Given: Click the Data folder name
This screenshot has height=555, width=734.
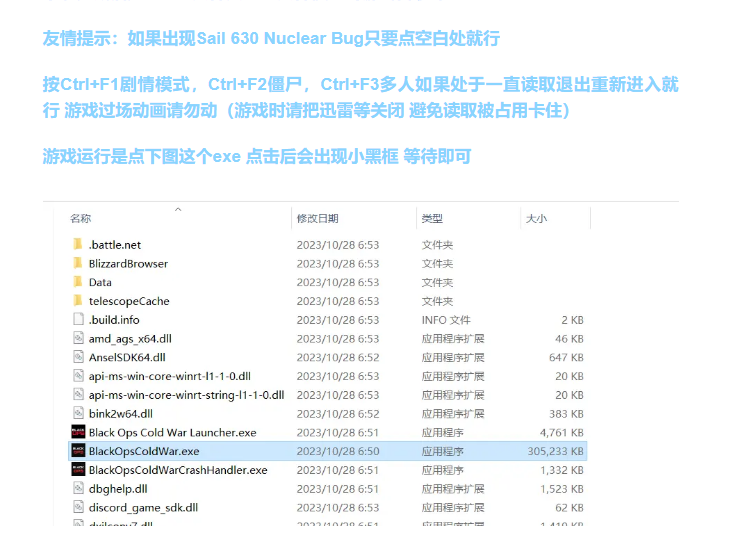Looking at the screenshot, I should [100, 282].
